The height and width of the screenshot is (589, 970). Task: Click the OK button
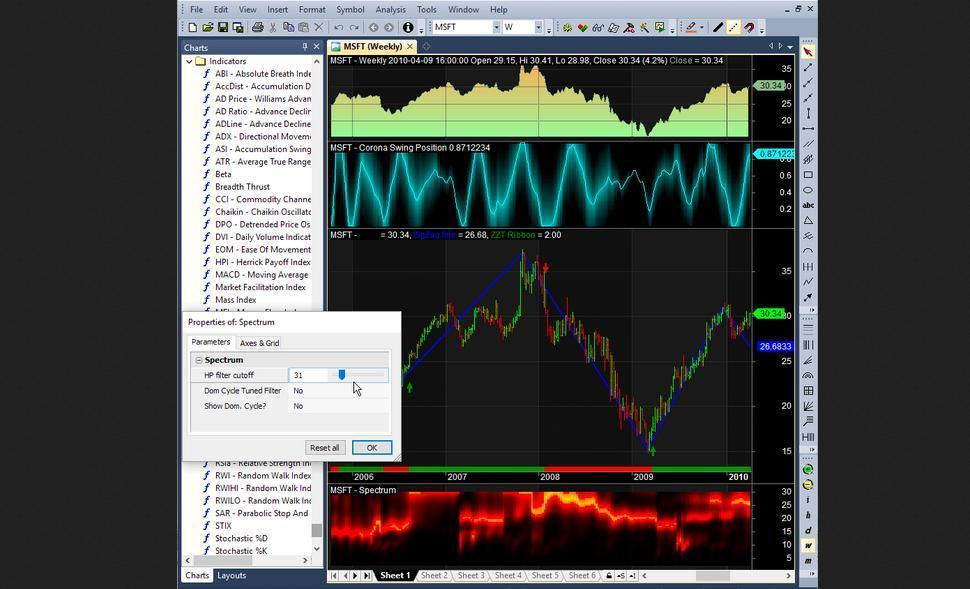tap(372, 448)
